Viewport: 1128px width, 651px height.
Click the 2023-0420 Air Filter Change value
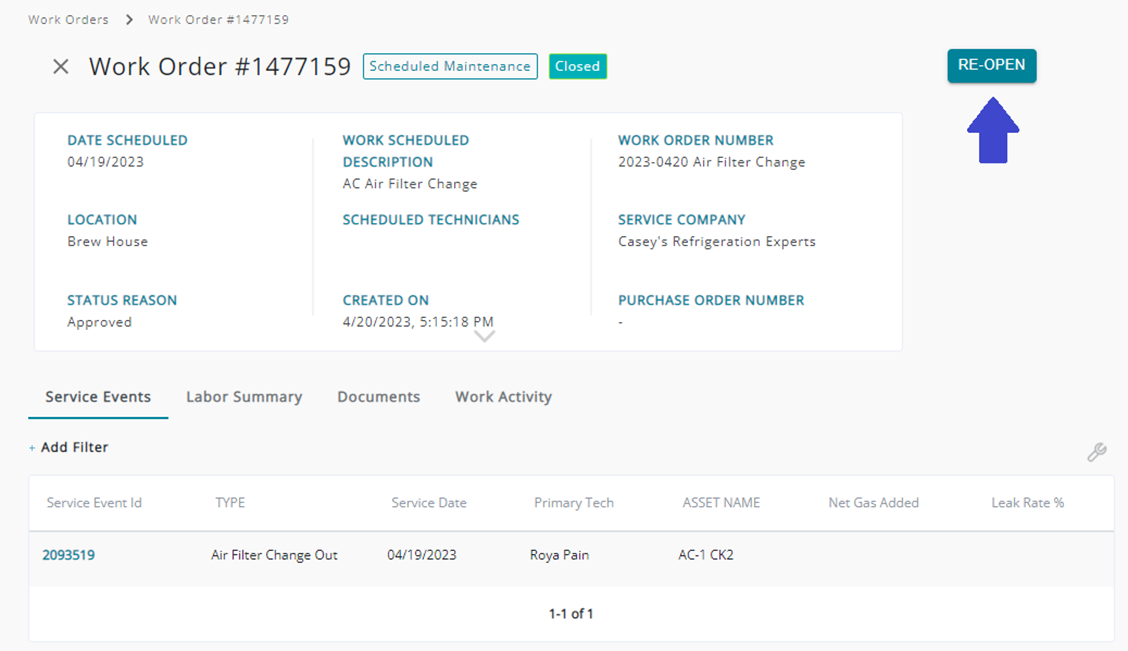[x=711, y=162]
